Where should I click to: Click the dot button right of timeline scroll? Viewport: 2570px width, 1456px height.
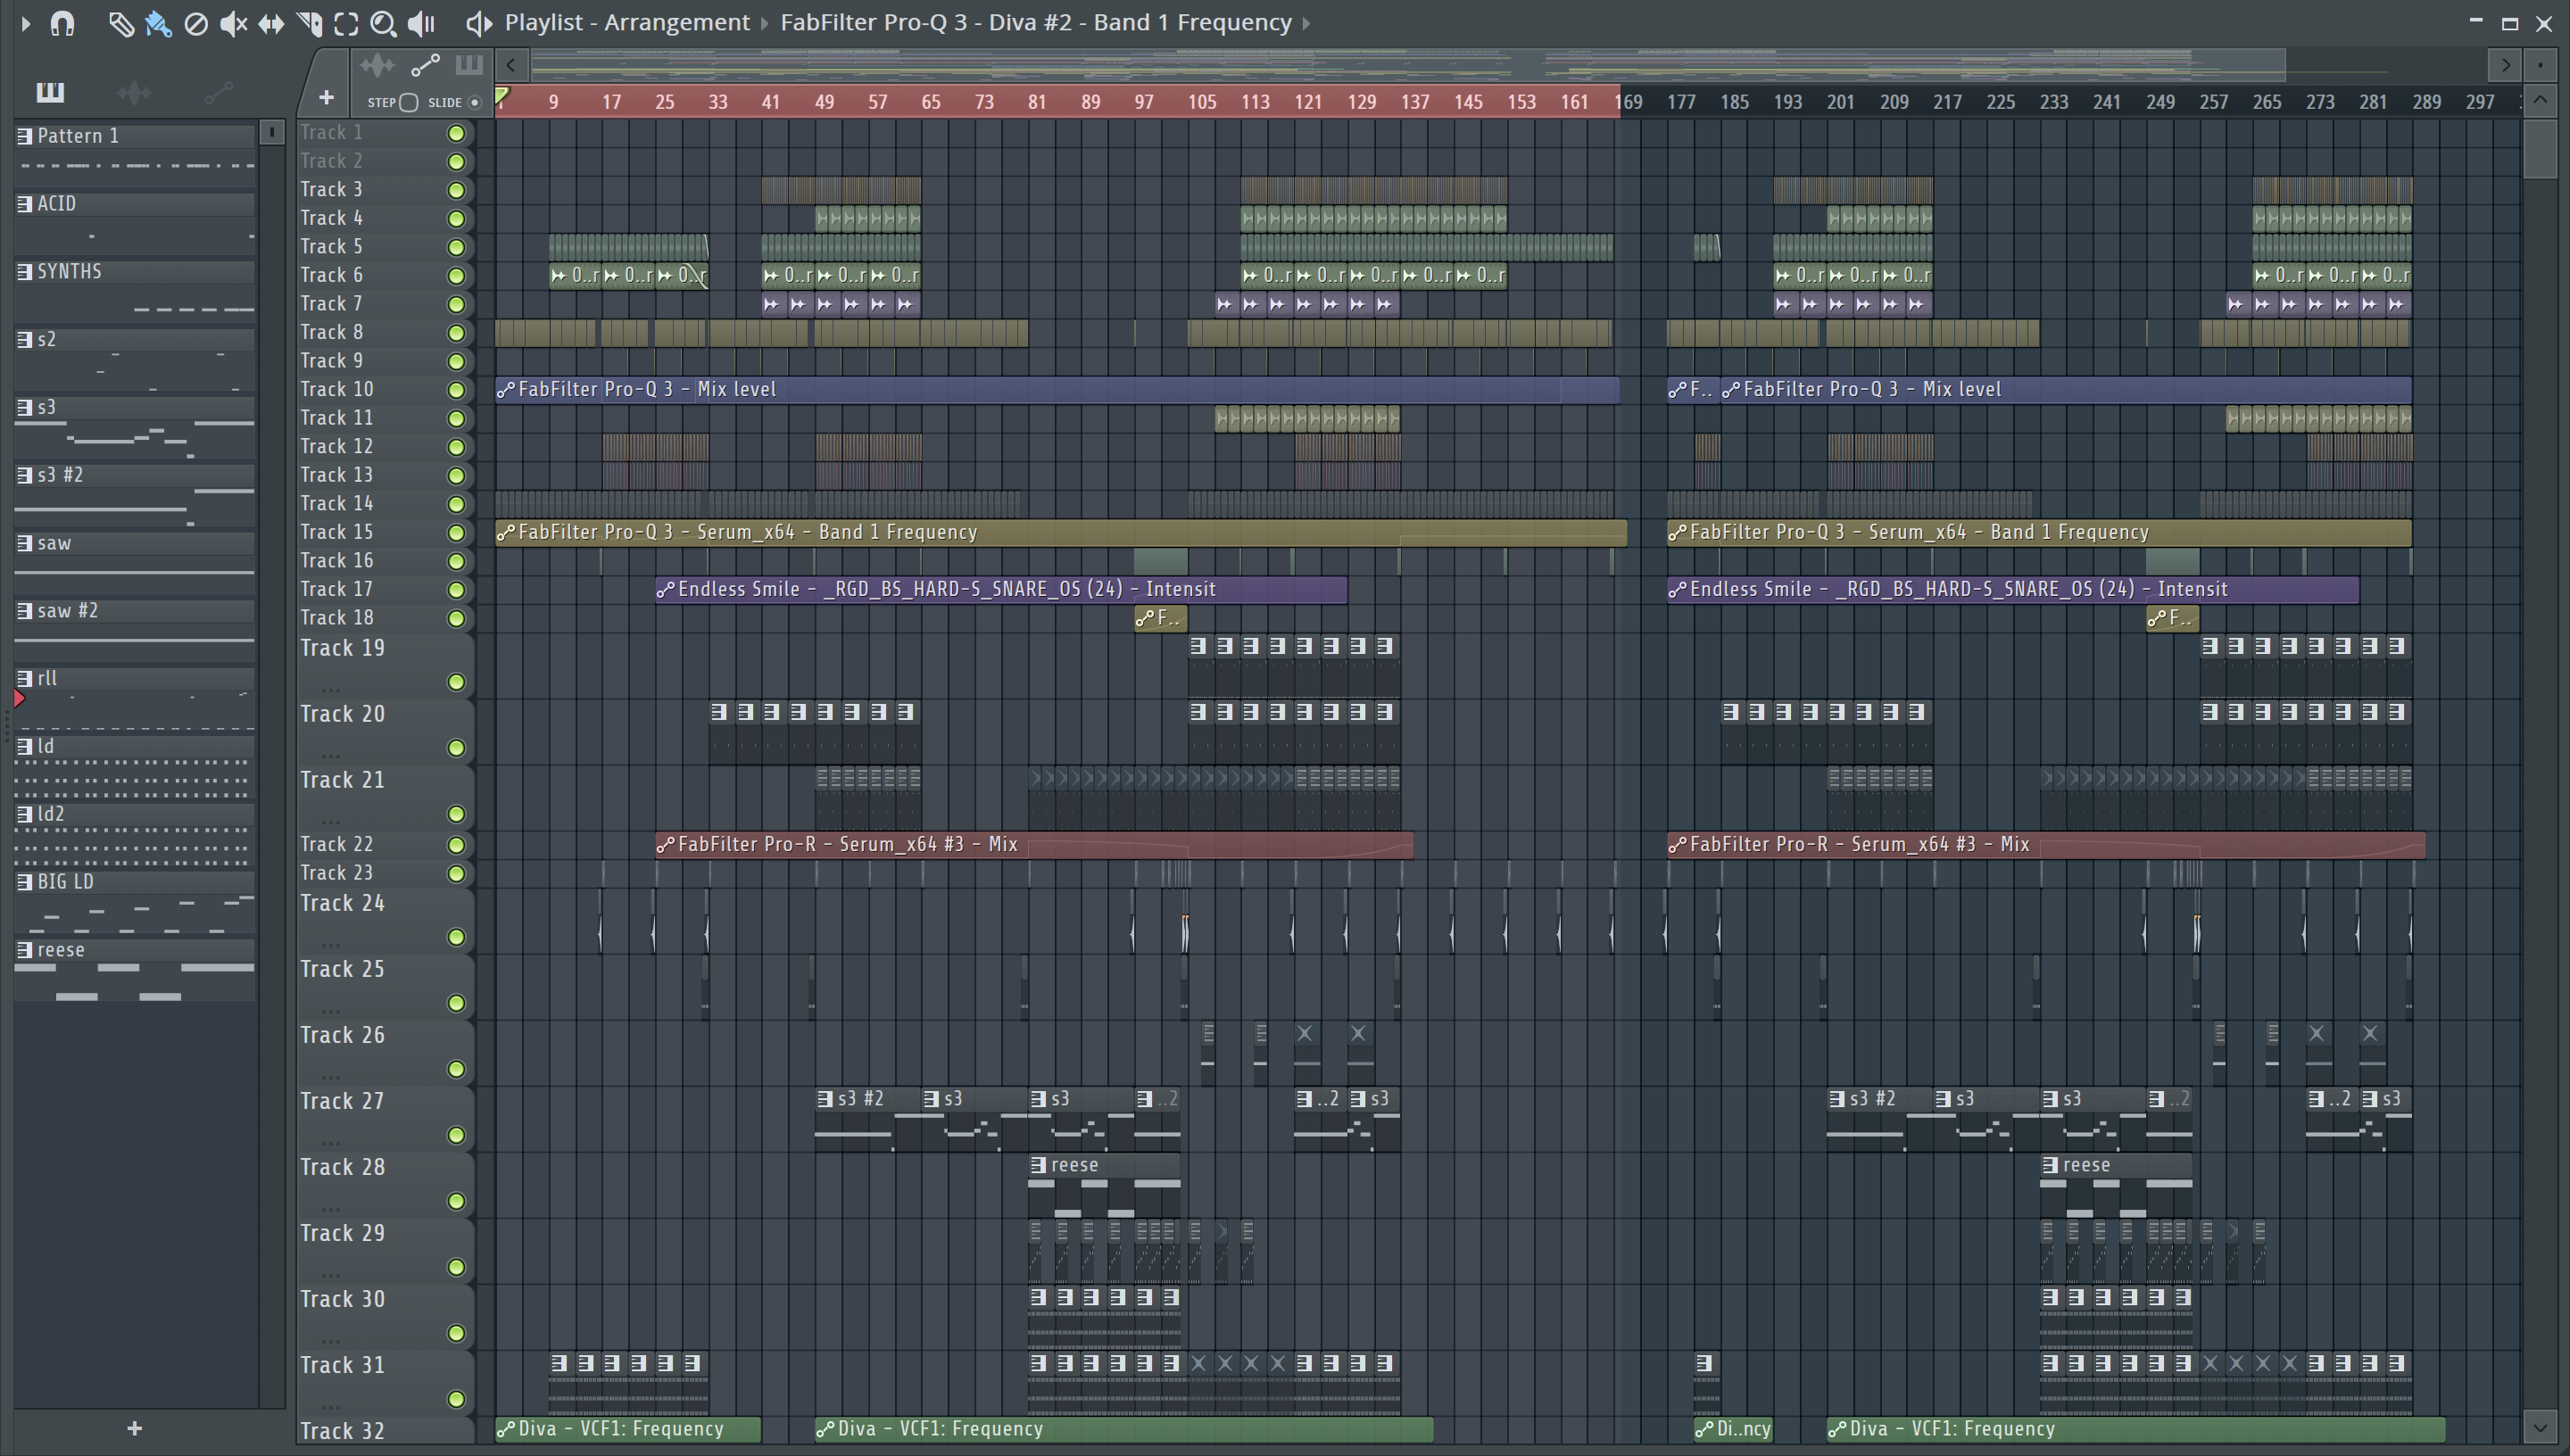pyautogui.click(x=2539, y=66)
